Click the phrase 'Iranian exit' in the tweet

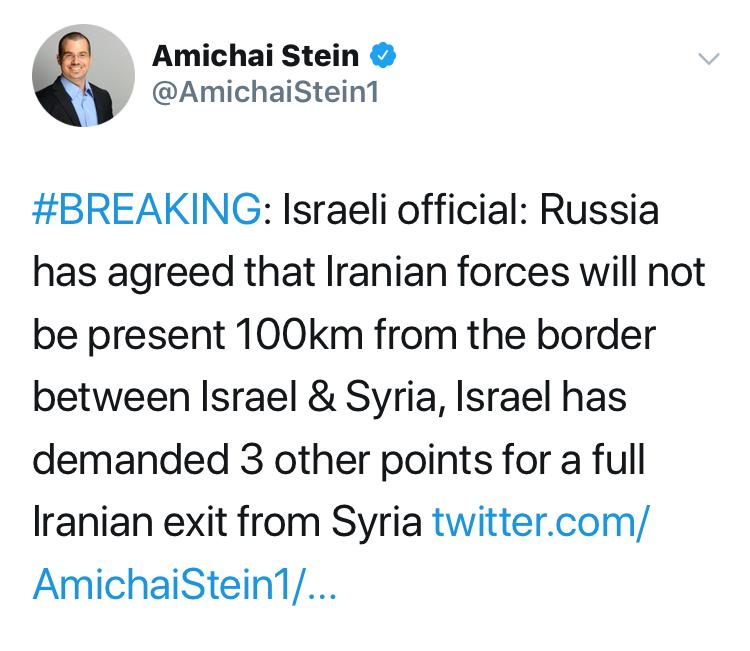coord(134,522)
